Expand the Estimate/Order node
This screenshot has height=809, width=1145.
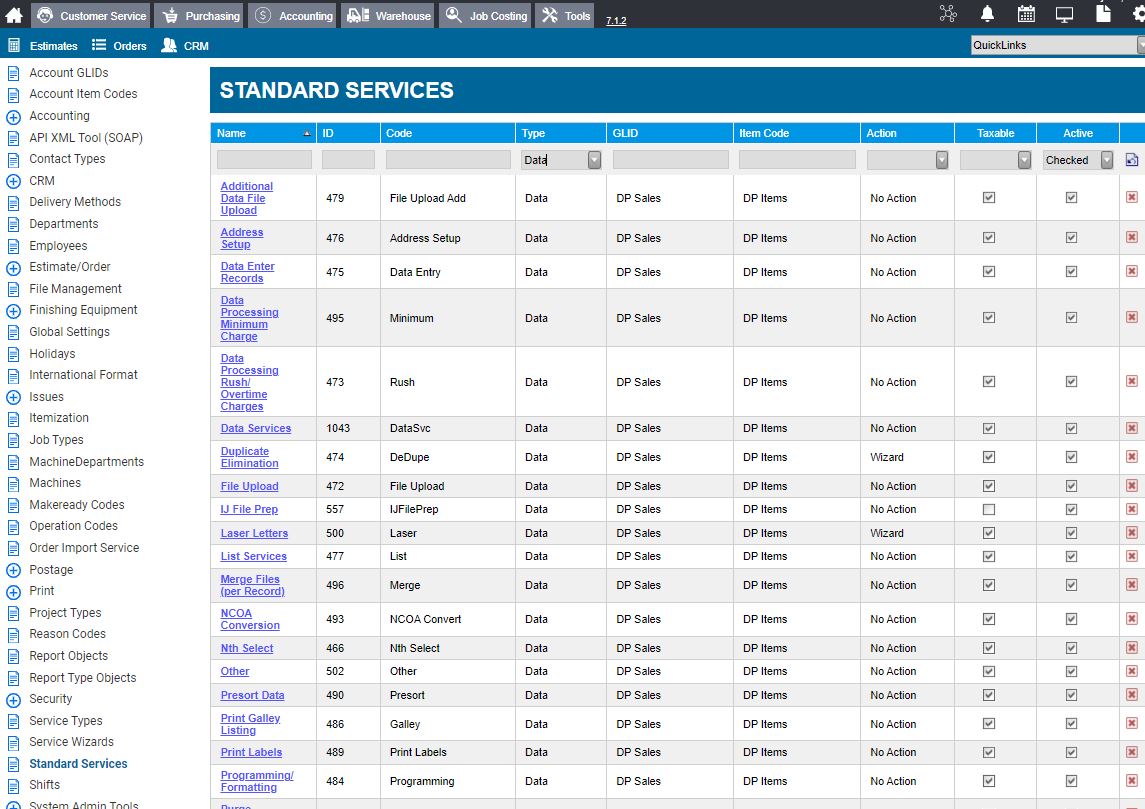(x=13, y=268)
